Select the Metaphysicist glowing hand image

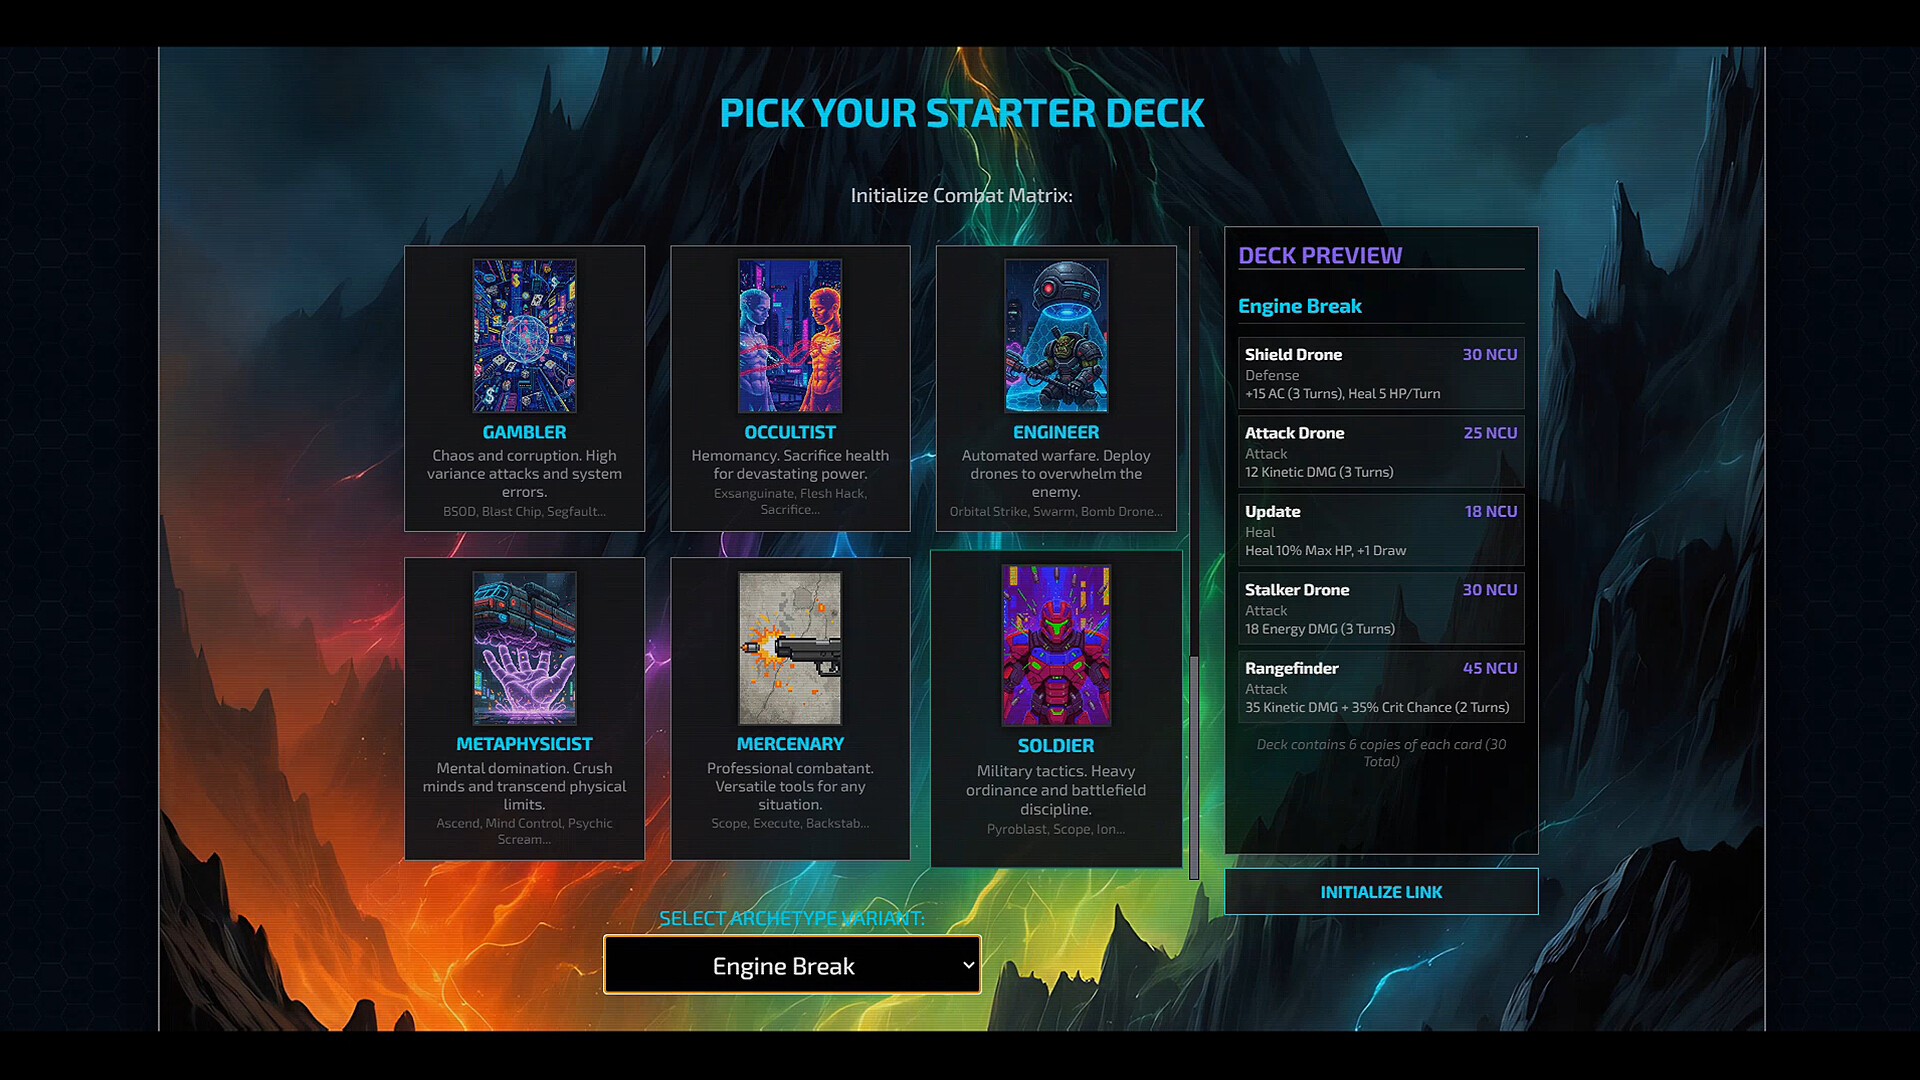click(524, 648)
